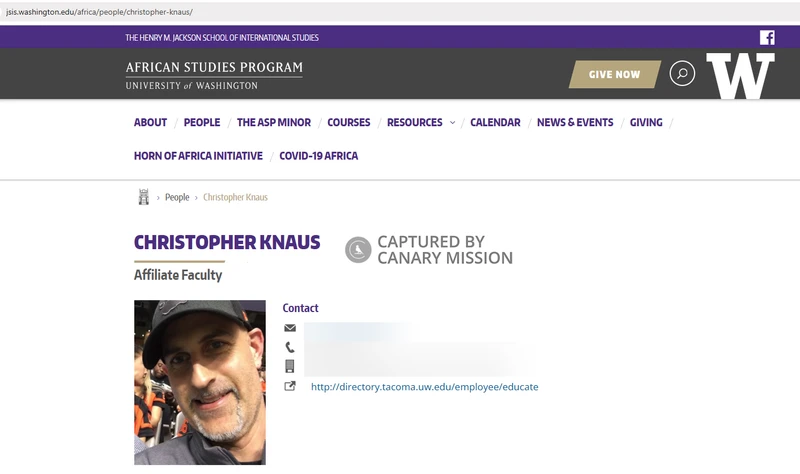The height and width of the screenshot is (474, 800).
Task: Open Horn of Africa Initiative page
Action: click(198, 156)
